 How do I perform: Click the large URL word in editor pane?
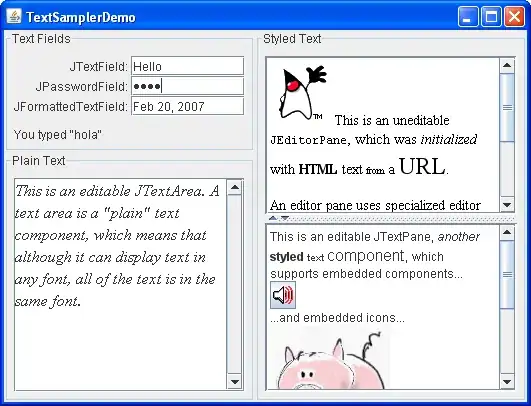point(422,167)
